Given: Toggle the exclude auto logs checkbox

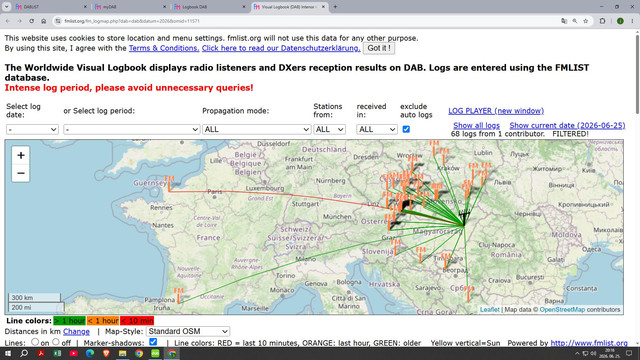Looking at the screenshot, I should [406, 129].
